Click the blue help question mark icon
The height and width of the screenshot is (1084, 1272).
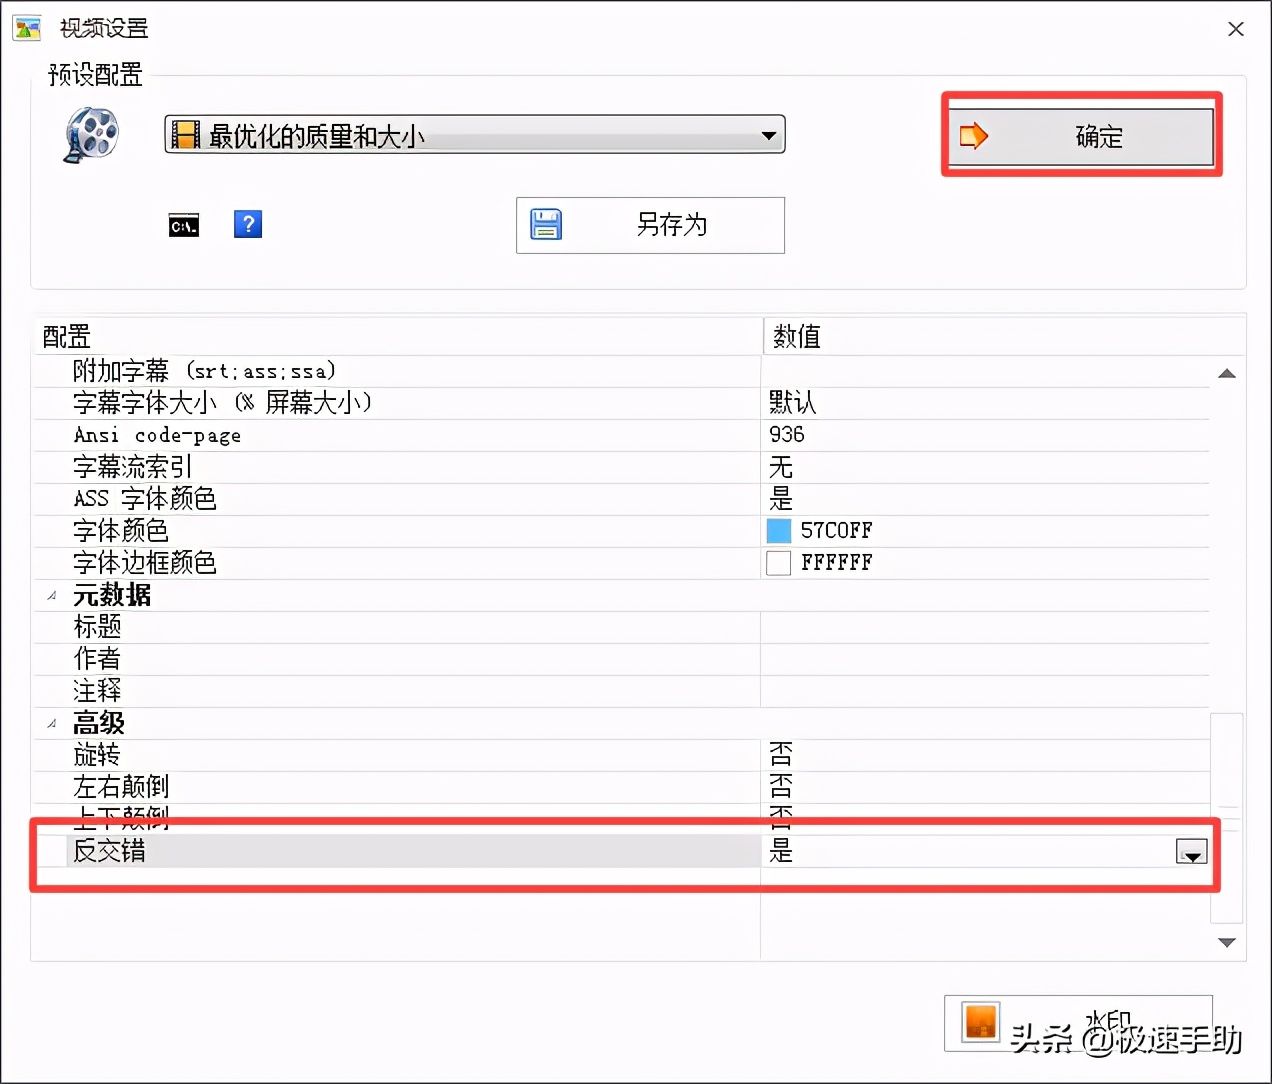(247, 225)
